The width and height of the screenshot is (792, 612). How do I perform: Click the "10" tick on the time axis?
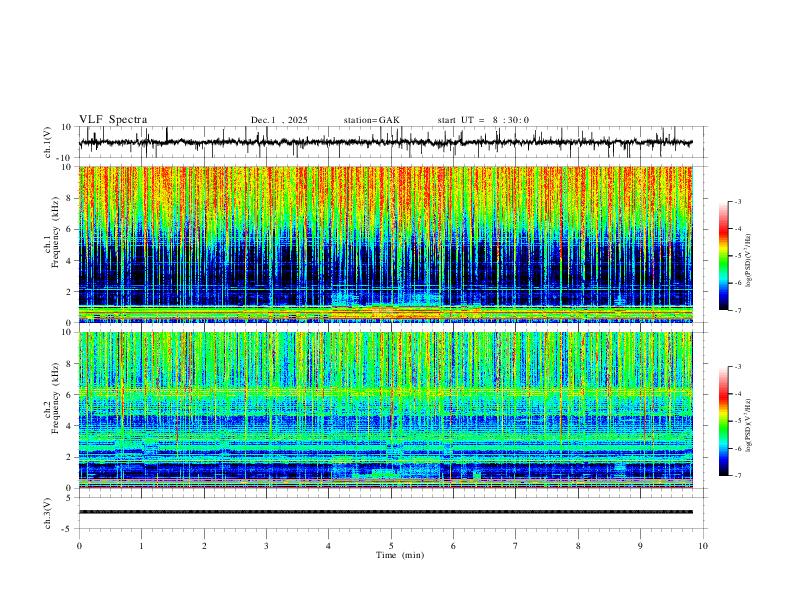(703, 546)
